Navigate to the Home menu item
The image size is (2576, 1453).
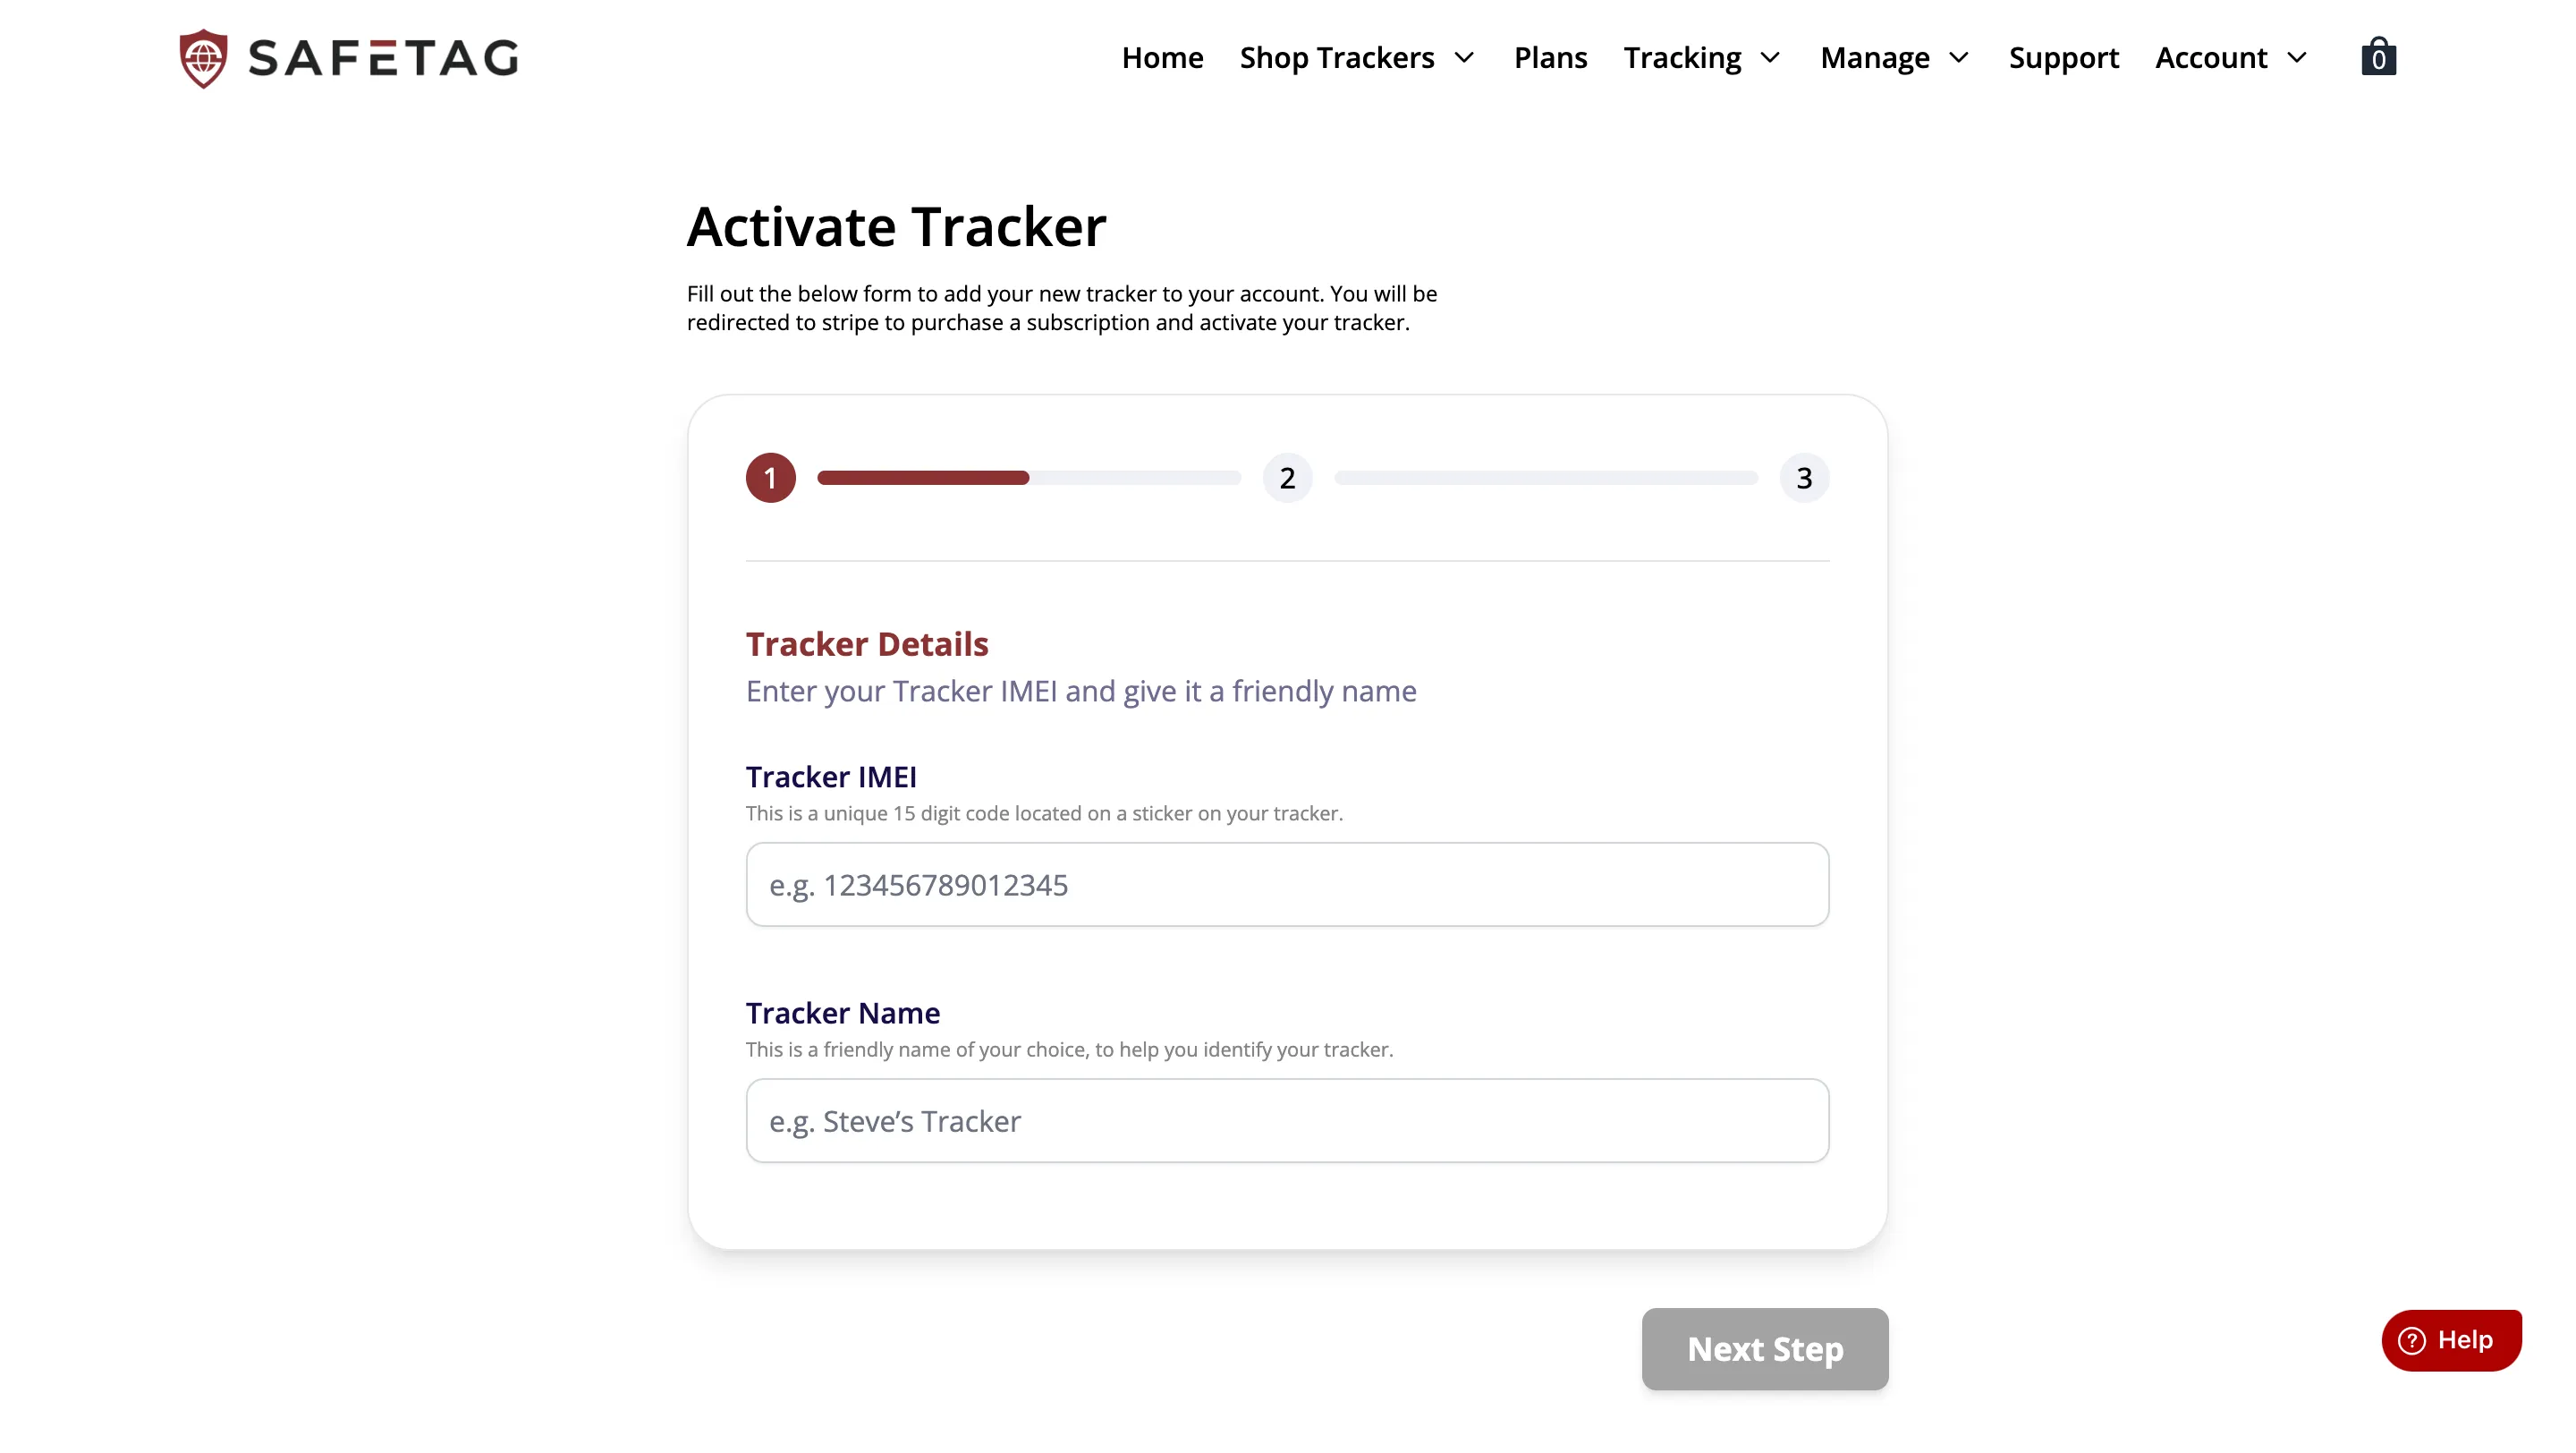[x=1162, y=57]
